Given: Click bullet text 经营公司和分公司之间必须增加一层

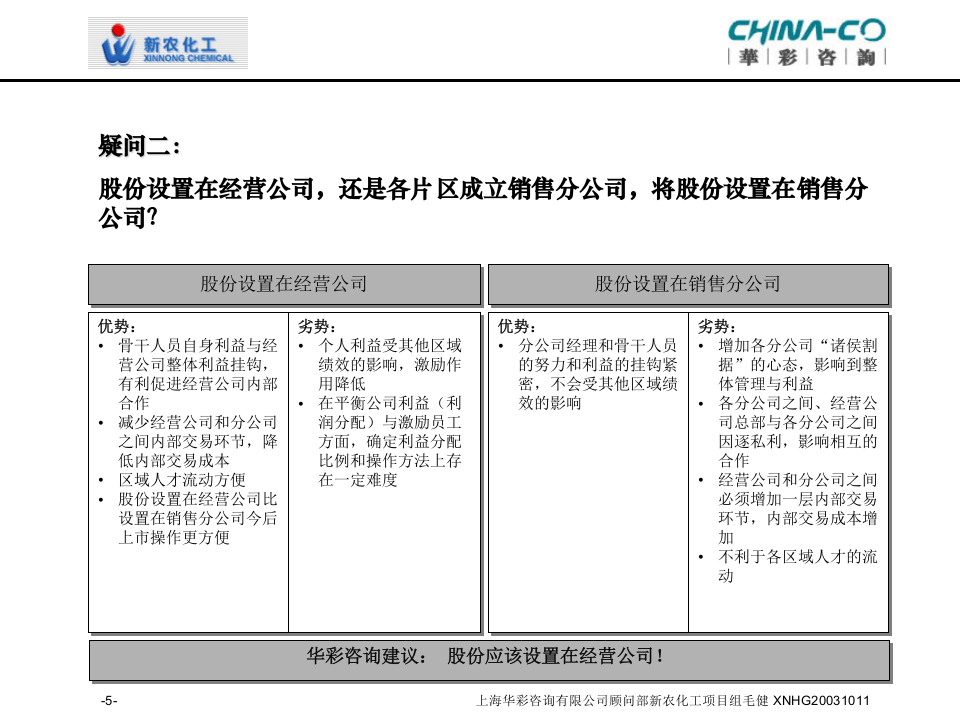Looking at the screenshot, I should tap(798, 509).
